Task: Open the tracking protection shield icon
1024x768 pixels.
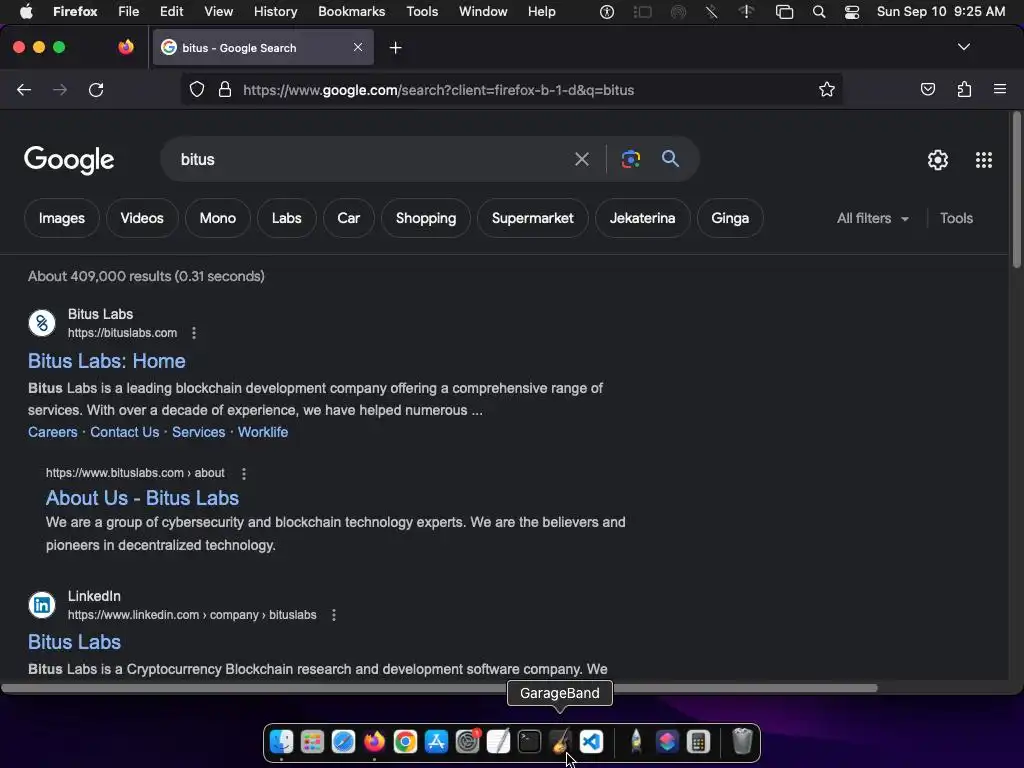Action: (x=197, y=89)
